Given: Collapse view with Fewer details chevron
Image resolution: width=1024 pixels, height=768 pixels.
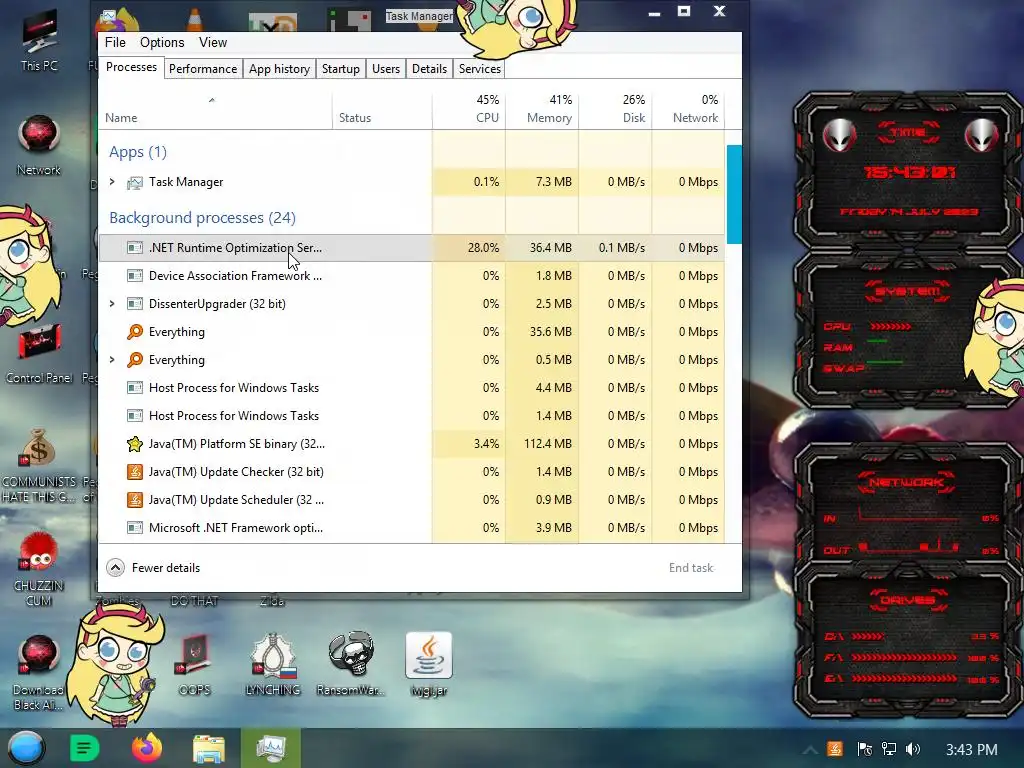Looking at the screenshot, I should click(116, 568).
